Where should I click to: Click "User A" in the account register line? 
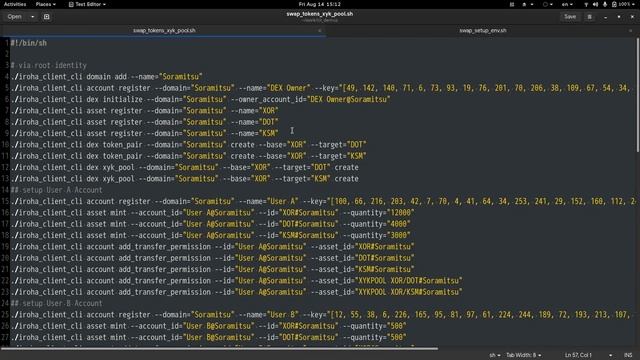(x=282, y=202)
